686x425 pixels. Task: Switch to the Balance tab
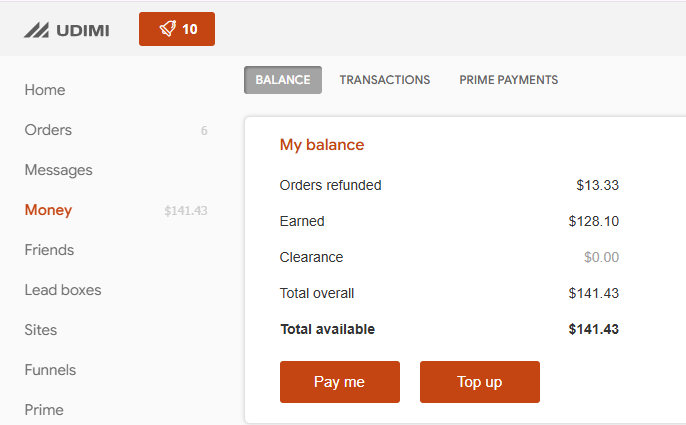(283, 80)
